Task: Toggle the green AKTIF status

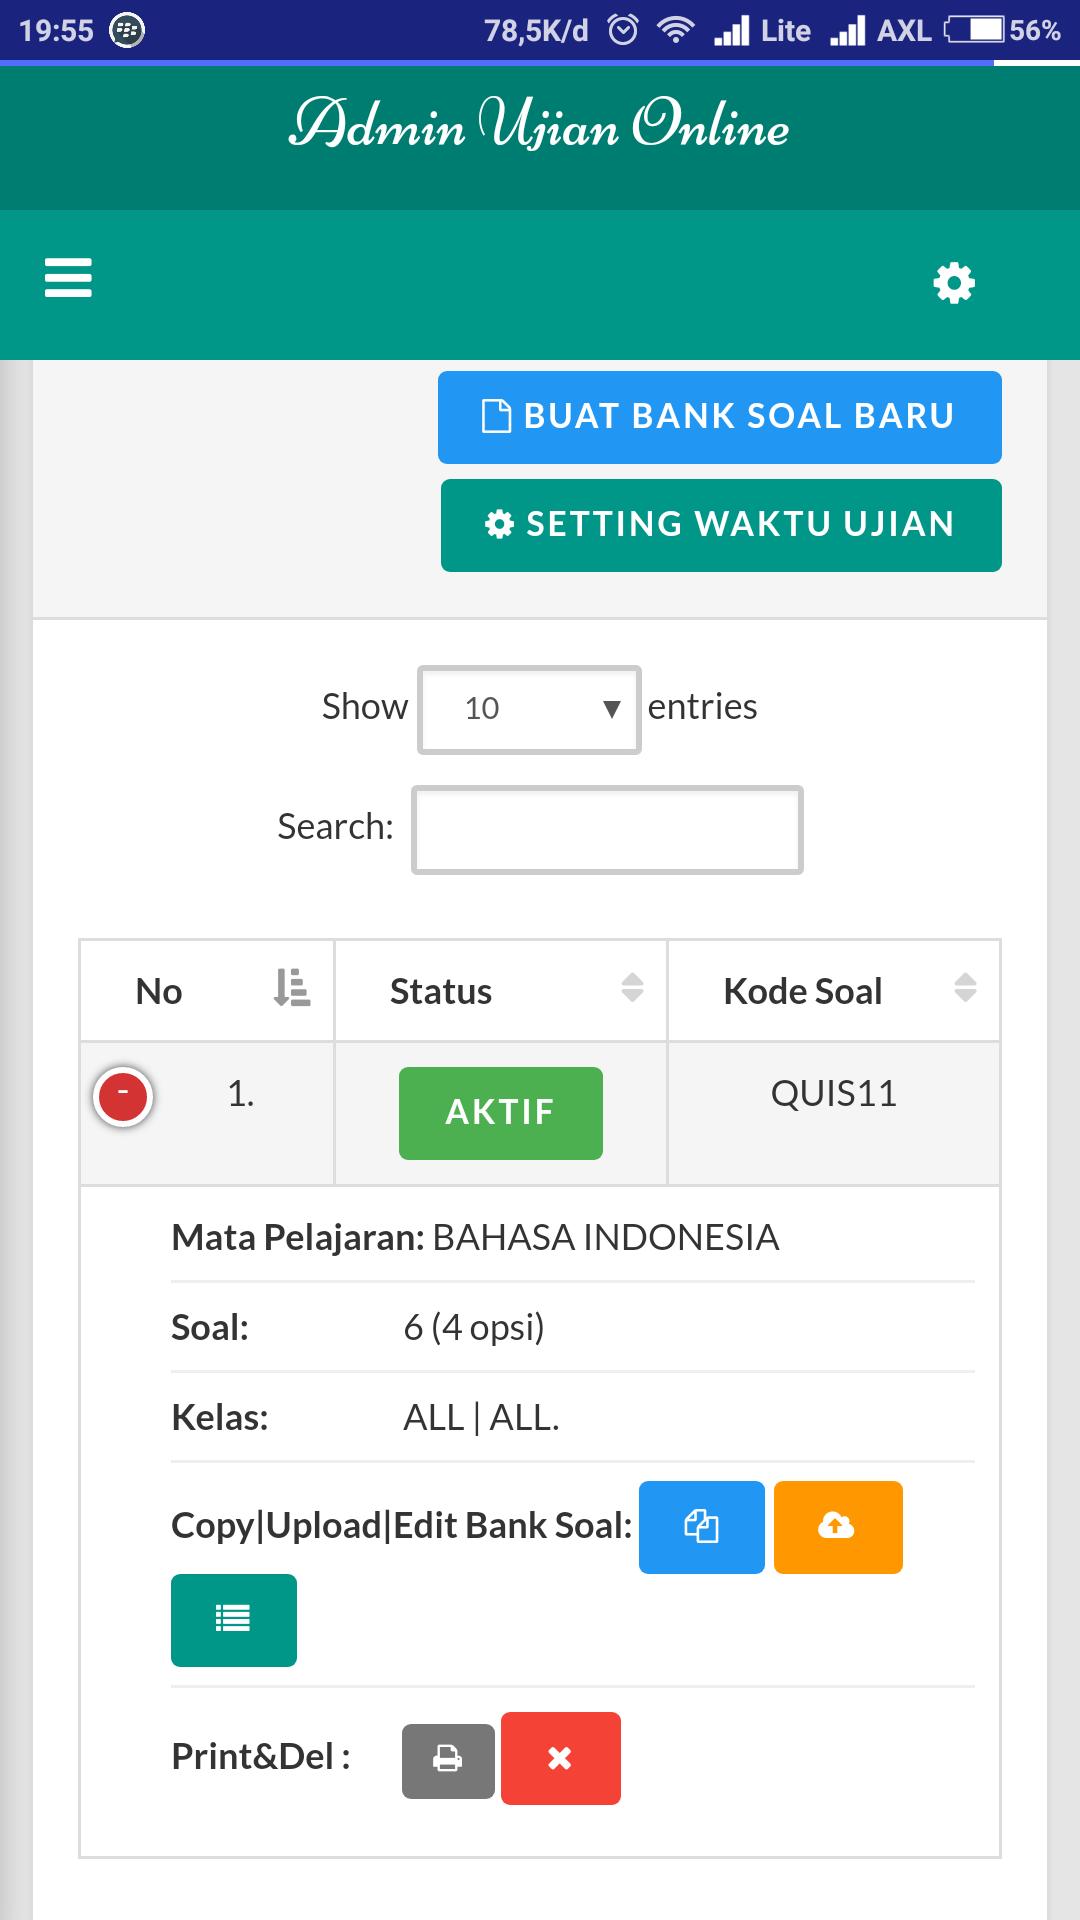Action: (x=500, y=1113)
